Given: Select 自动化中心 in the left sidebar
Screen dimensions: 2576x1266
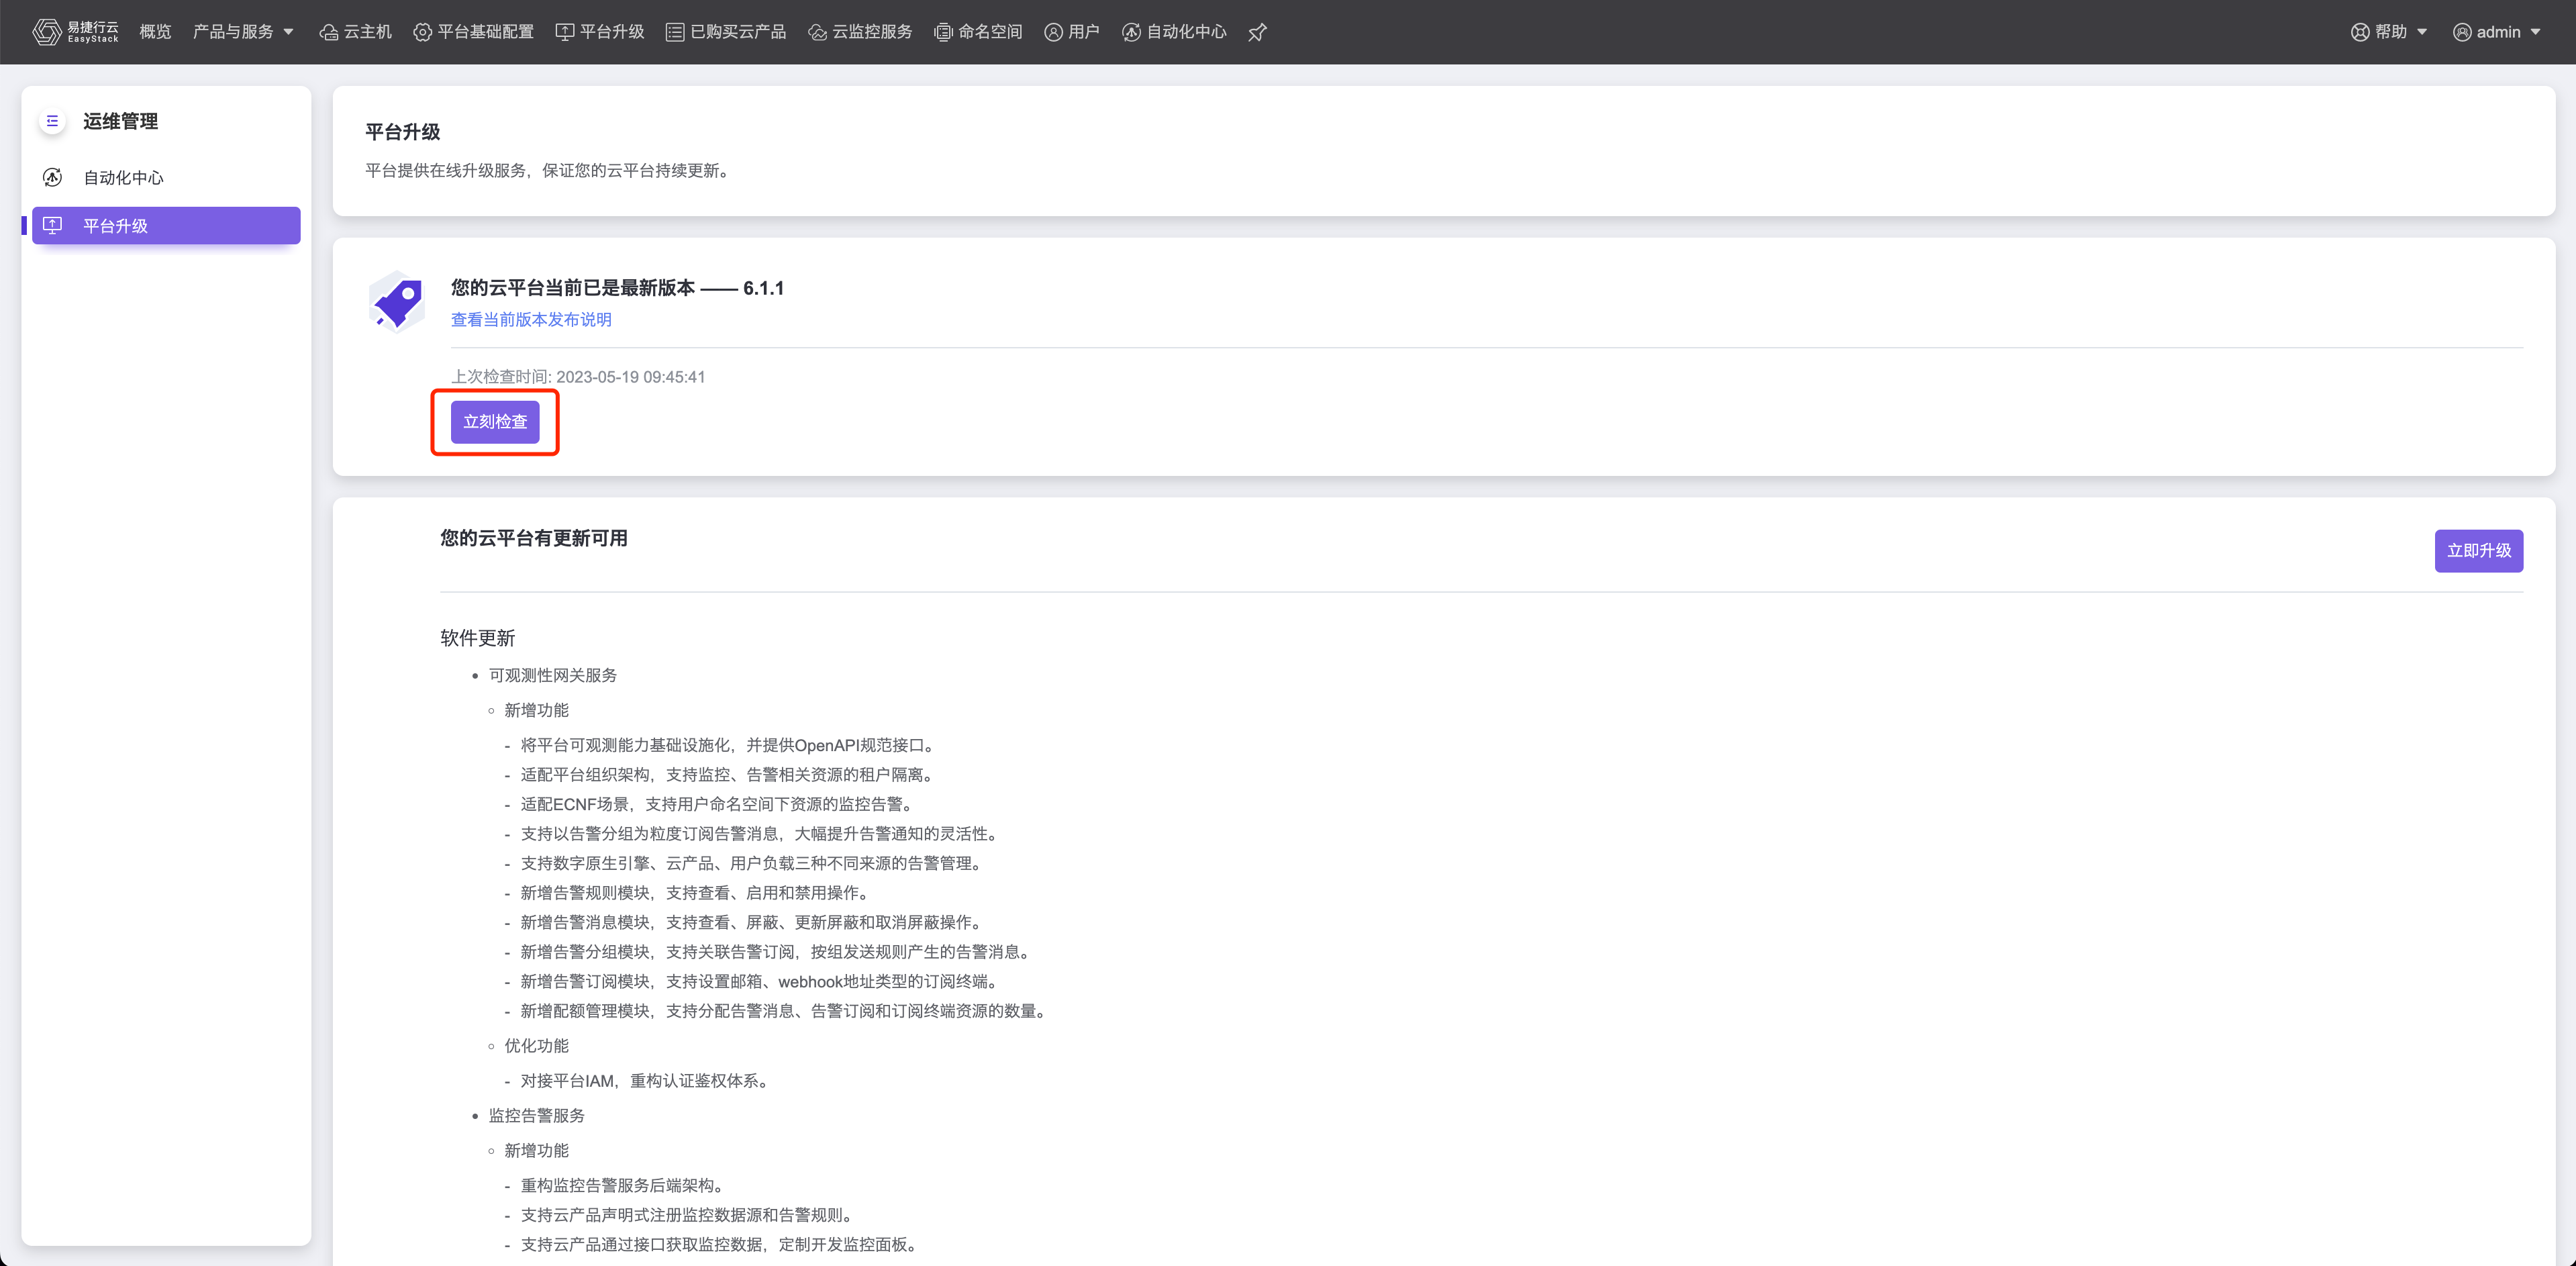Looking at the screenshot, I should coord(123,178).
